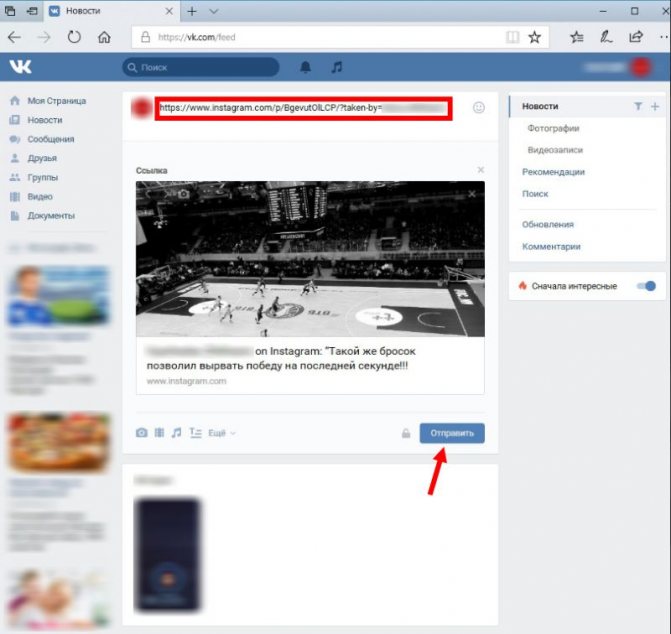
Task: Click the add notes pen icon
Action: pos(606,37)
